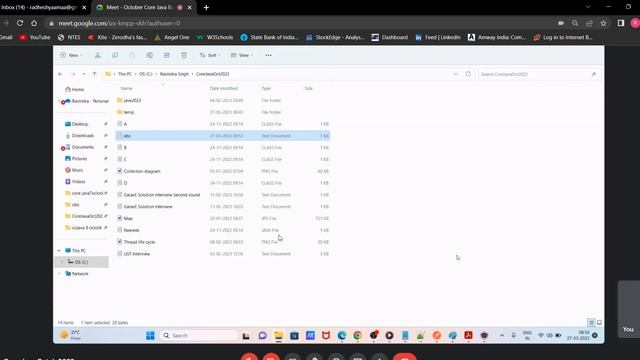Screen dimensions: 640x360
Task: Open the three-dots See more menu
Action: point(268,55)
